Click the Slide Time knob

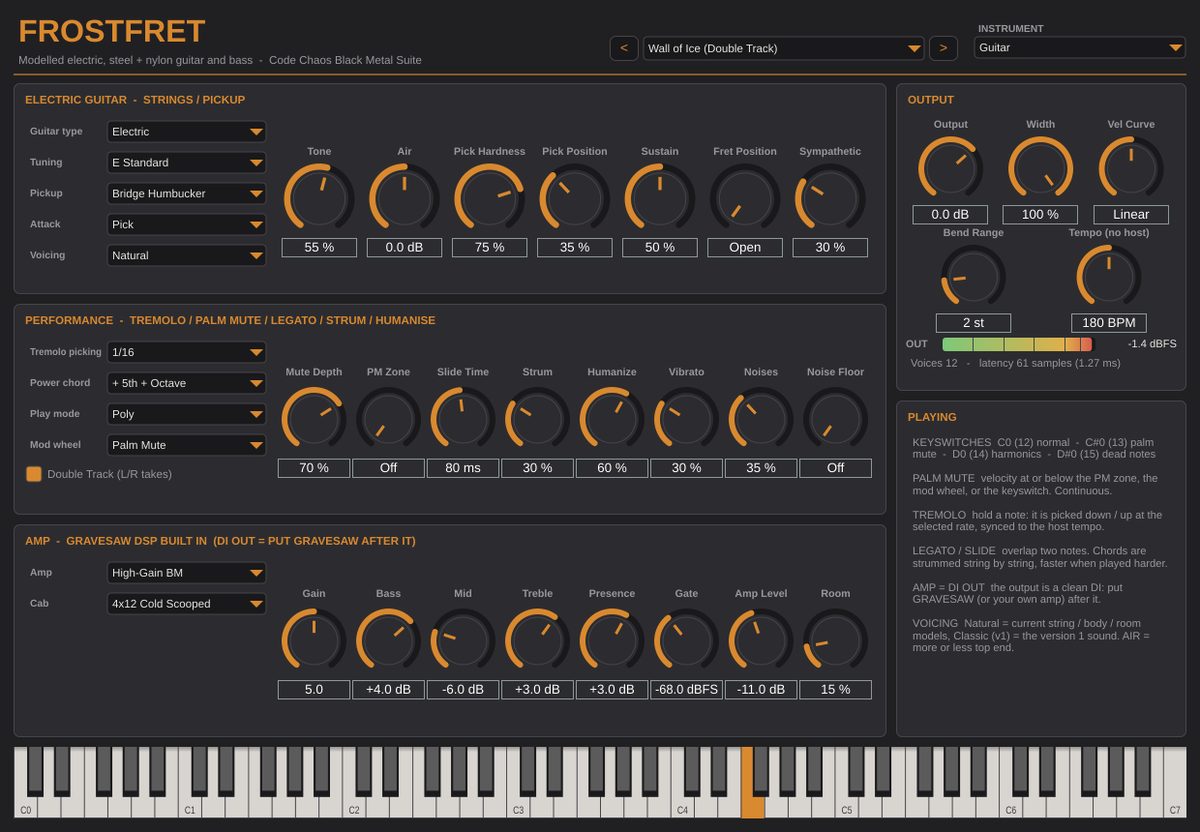coord(463,418)
